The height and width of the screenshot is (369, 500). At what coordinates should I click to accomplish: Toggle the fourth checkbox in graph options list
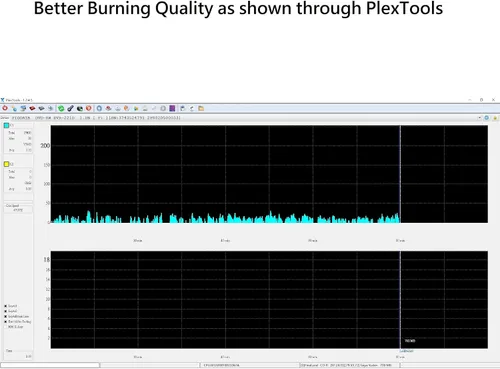(x=6, y=322)
